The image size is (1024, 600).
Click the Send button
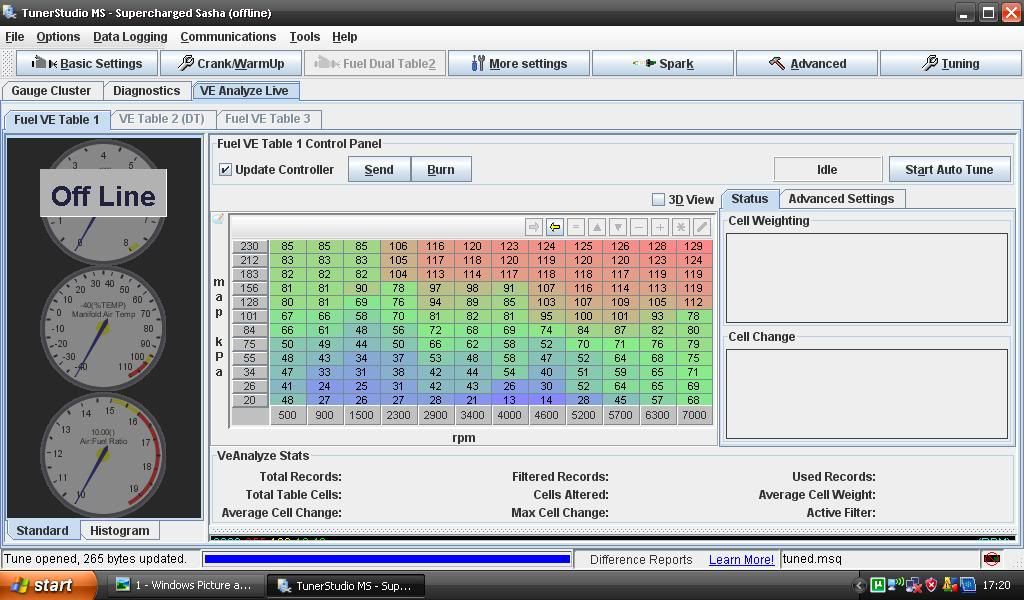[379, 170]
